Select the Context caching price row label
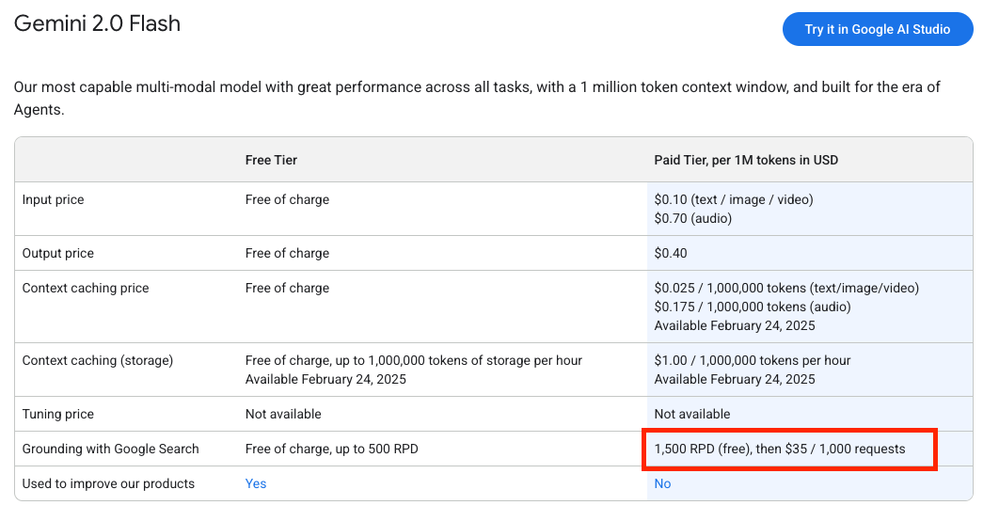 (x=85, y=288)
